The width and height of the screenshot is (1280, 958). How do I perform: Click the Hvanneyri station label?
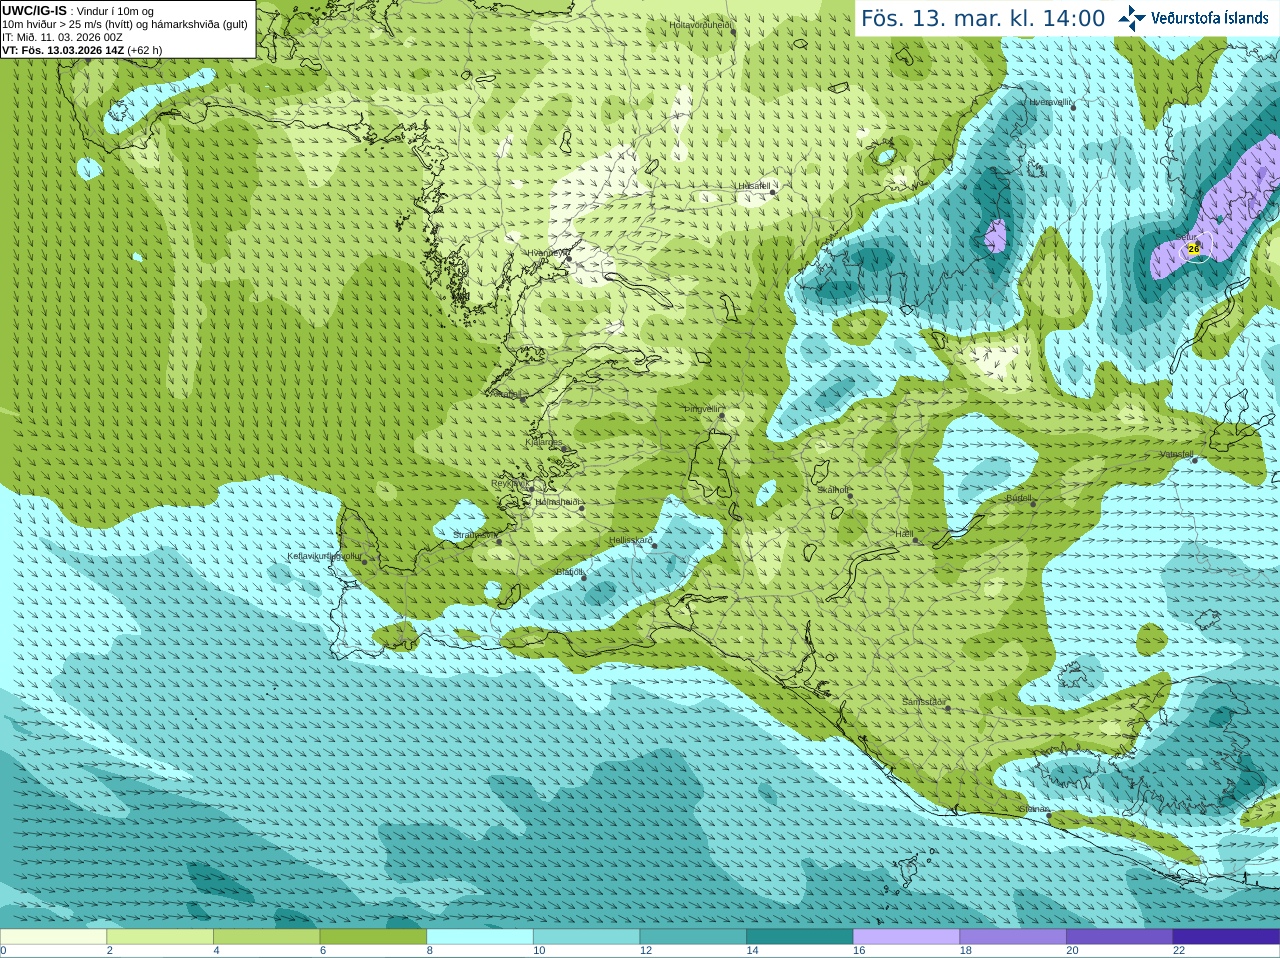pyautogui.click(x=548, y=253)
